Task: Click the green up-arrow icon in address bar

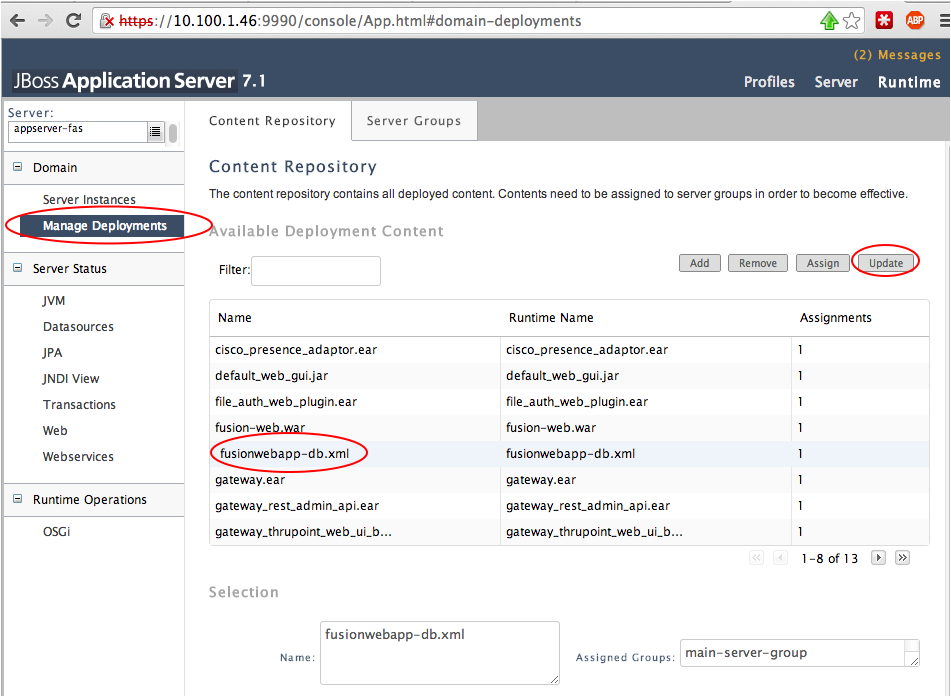Action: coord(829,21)
